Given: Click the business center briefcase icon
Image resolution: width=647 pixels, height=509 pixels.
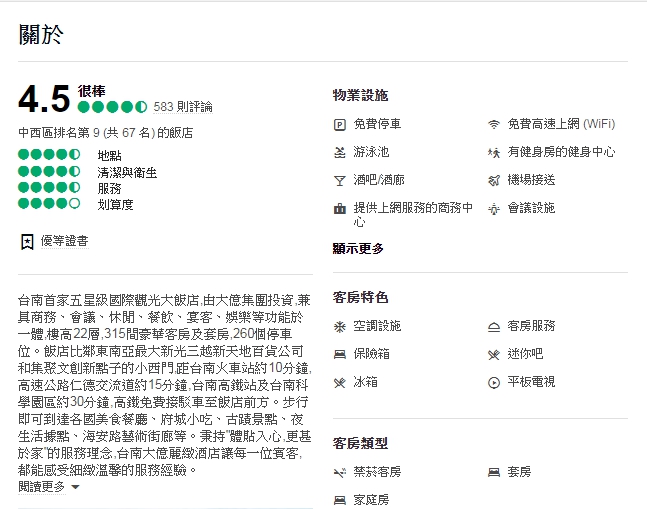Looking at the screenshot, I should click(339, 208).
